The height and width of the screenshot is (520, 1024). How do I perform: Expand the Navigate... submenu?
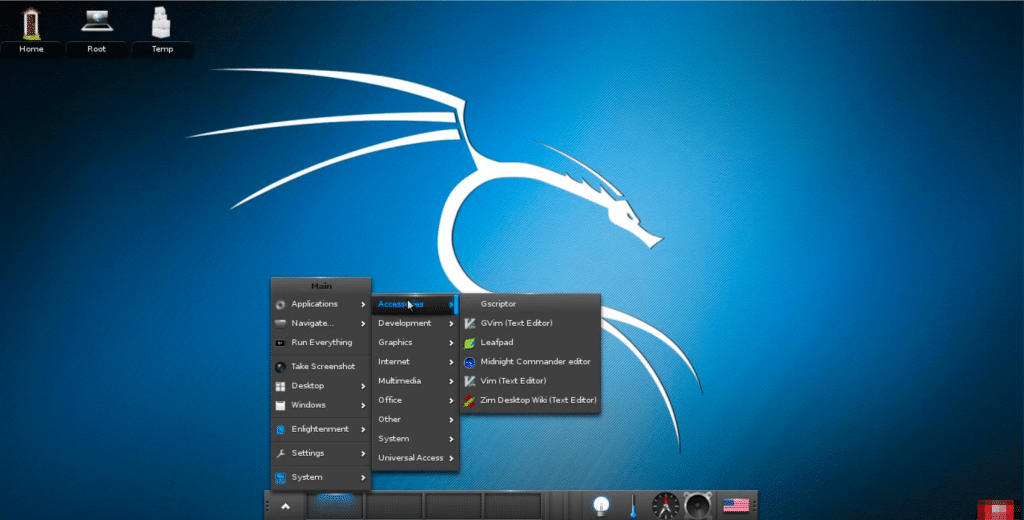pyautogui.click(x=321, y=323)
